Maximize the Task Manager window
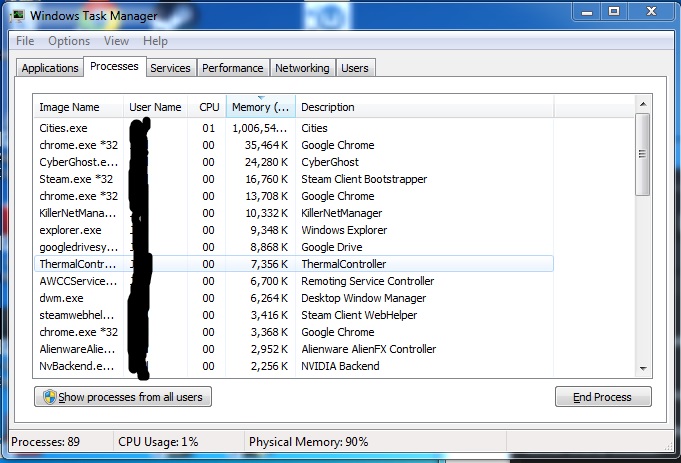Screen dimensions: 681x463 (614, 13)
